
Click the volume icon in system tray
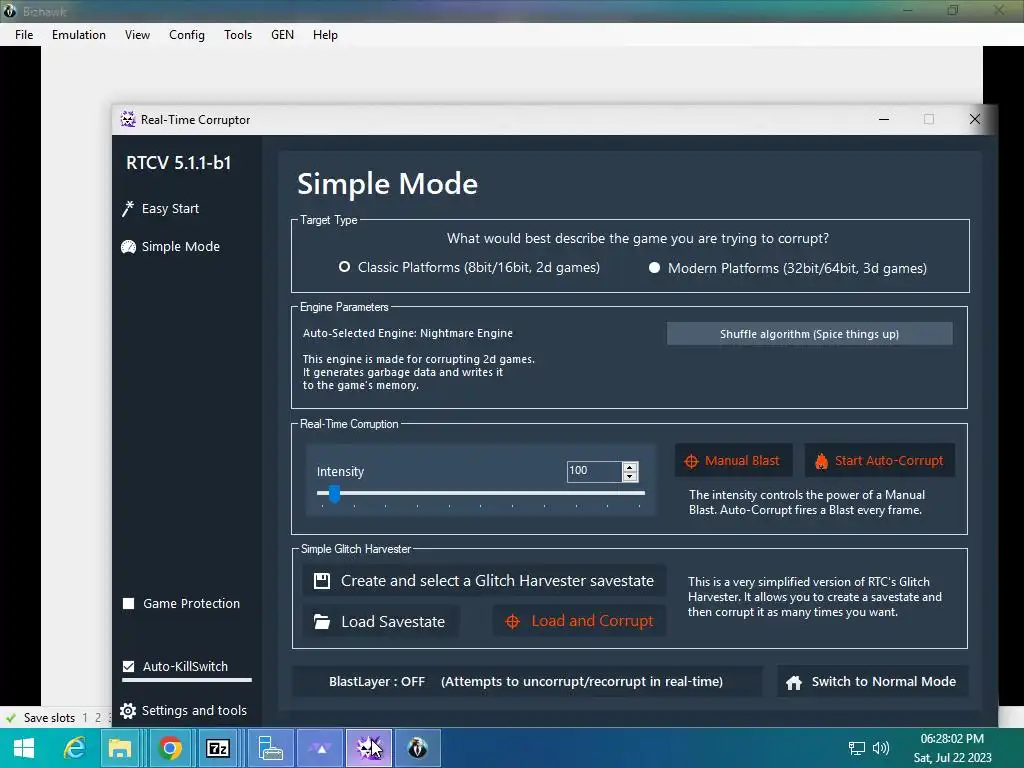[881, 748]
